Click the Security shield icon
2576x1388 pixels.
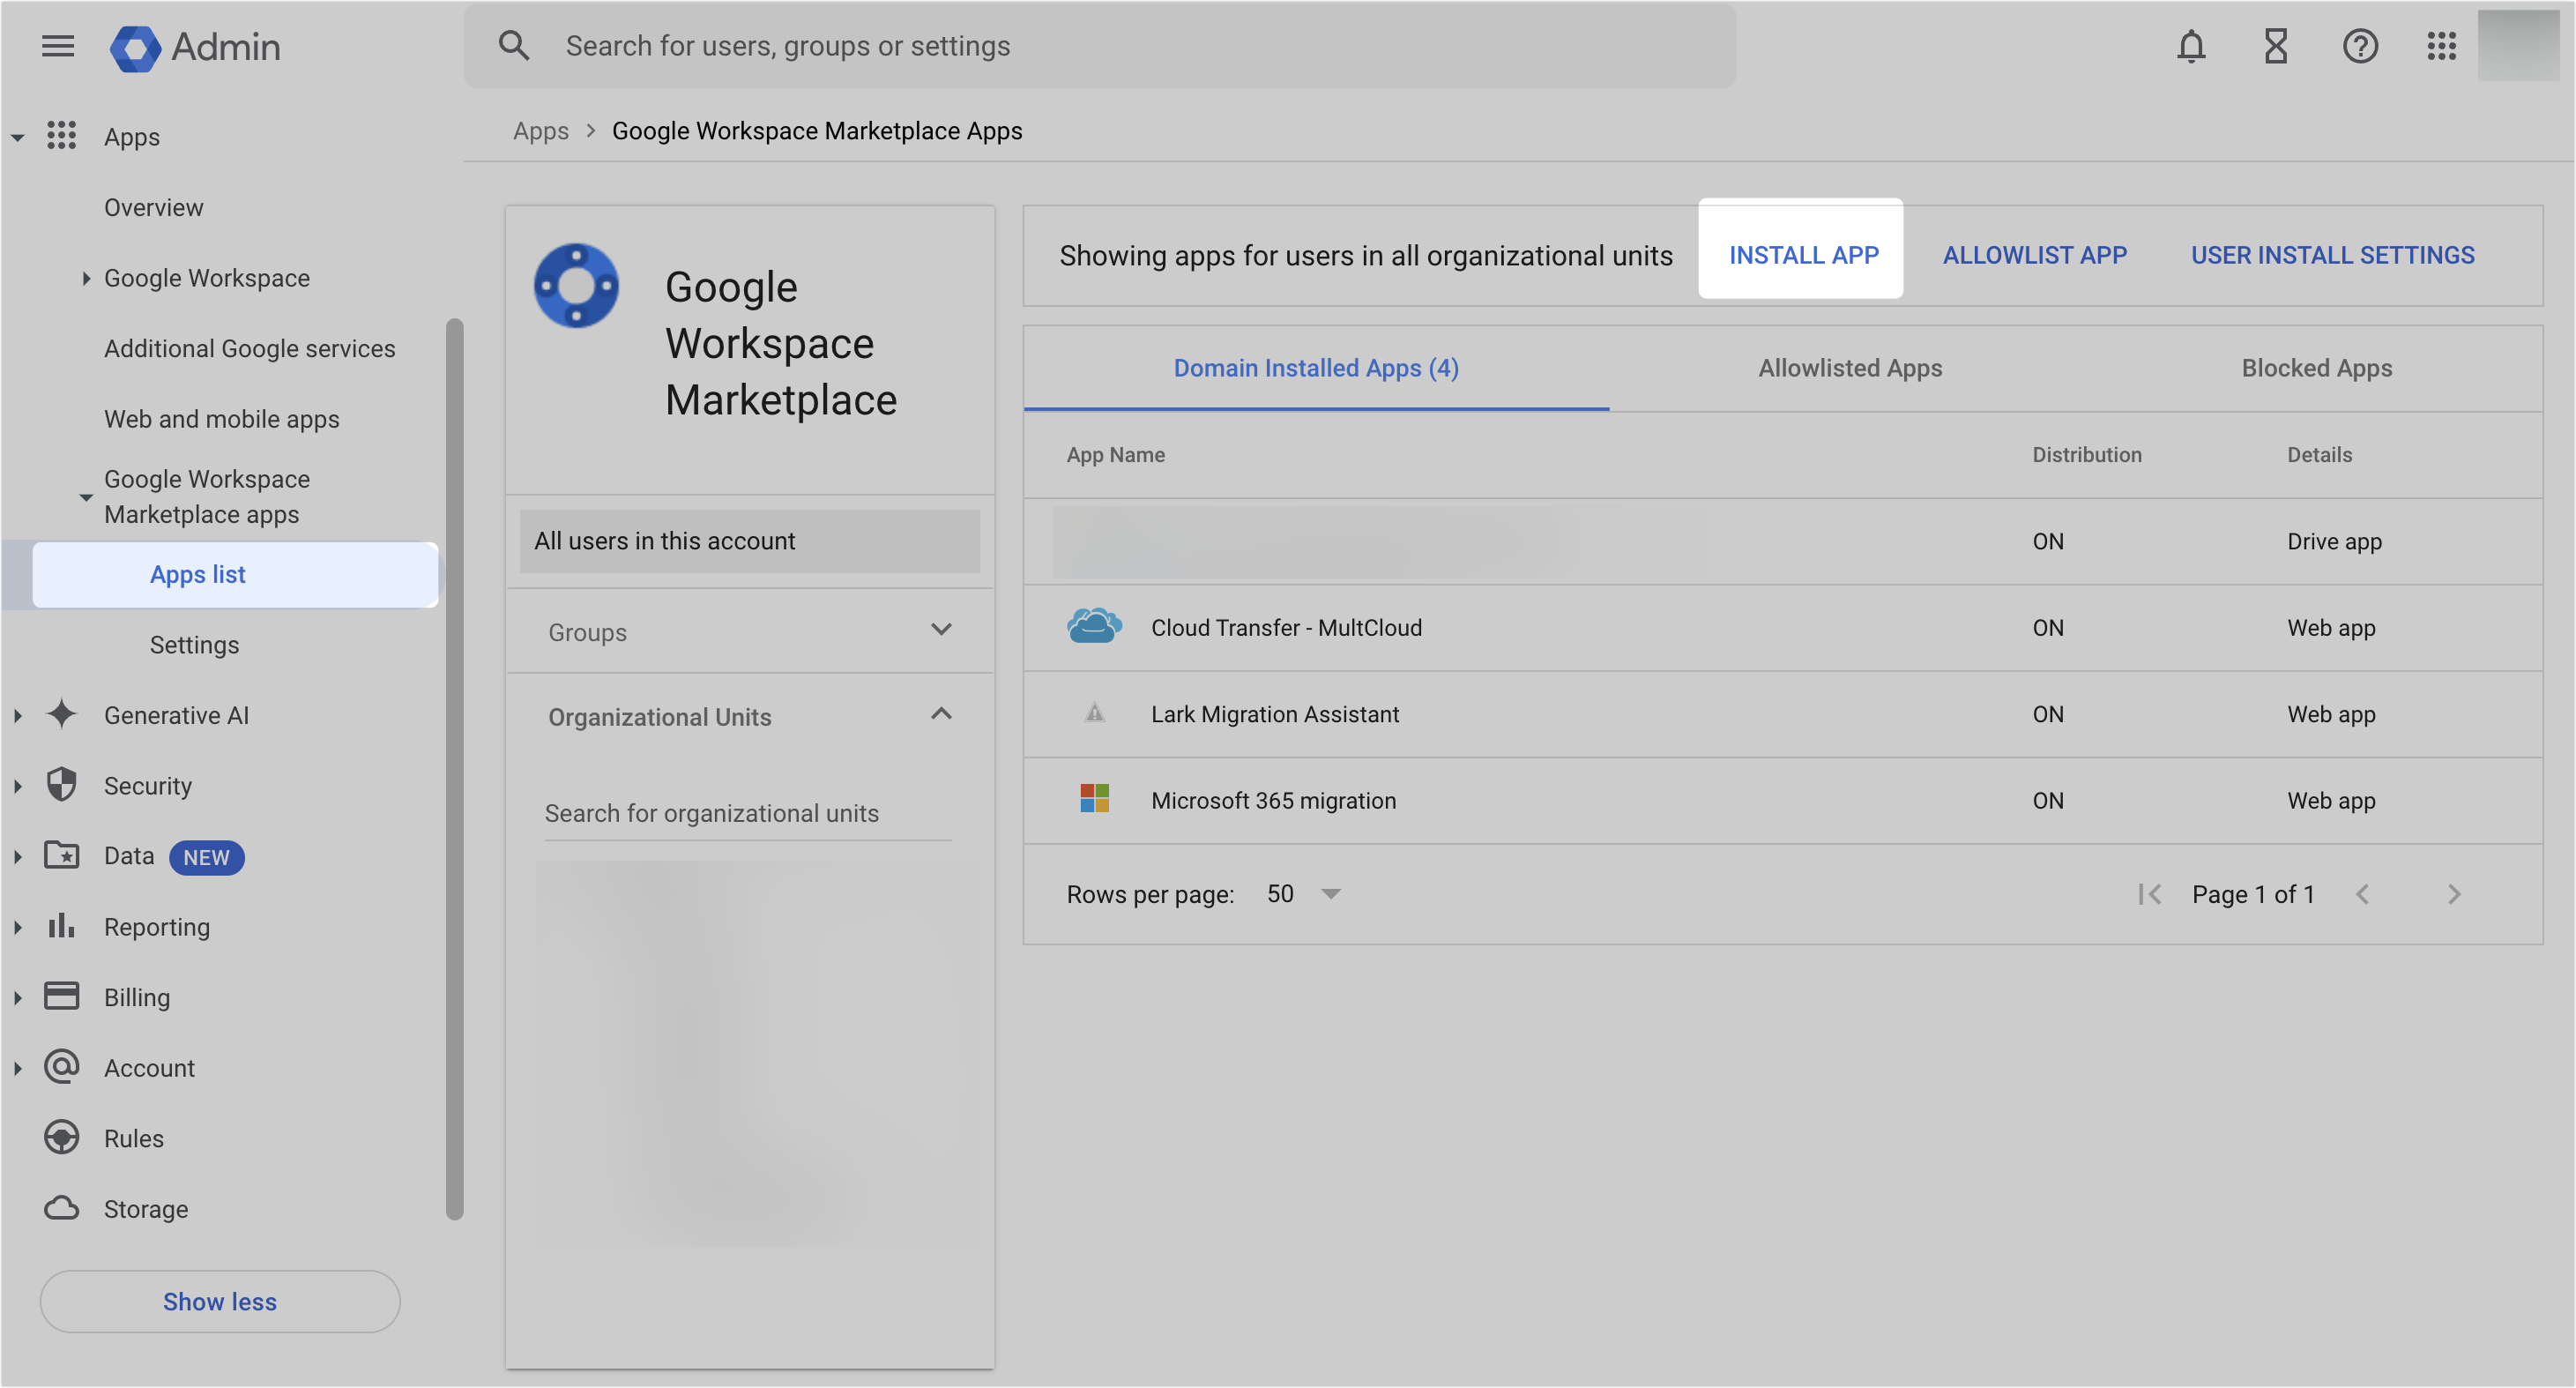[62, 785]
